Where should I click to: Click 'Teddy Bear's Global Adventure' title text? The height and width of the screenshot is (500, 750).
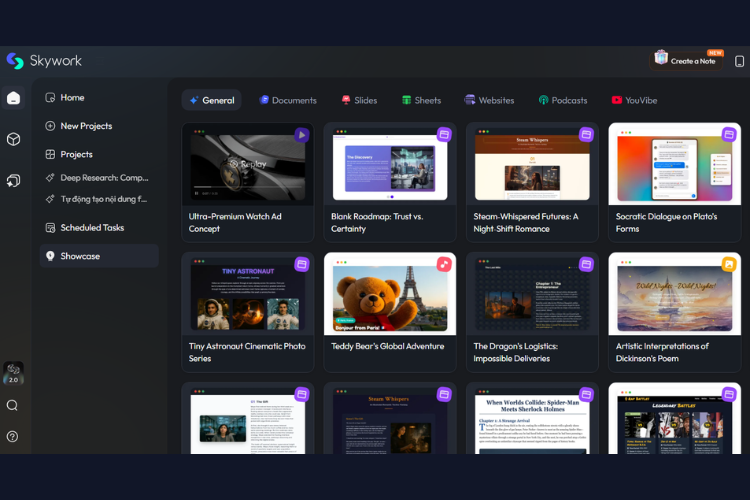[387, 346]
